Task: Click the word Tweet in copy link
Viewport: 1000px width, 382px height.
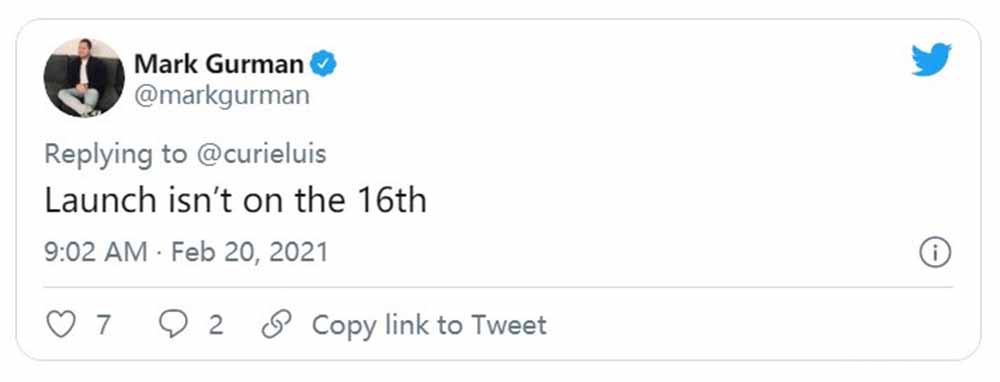Action: [508, 325]
